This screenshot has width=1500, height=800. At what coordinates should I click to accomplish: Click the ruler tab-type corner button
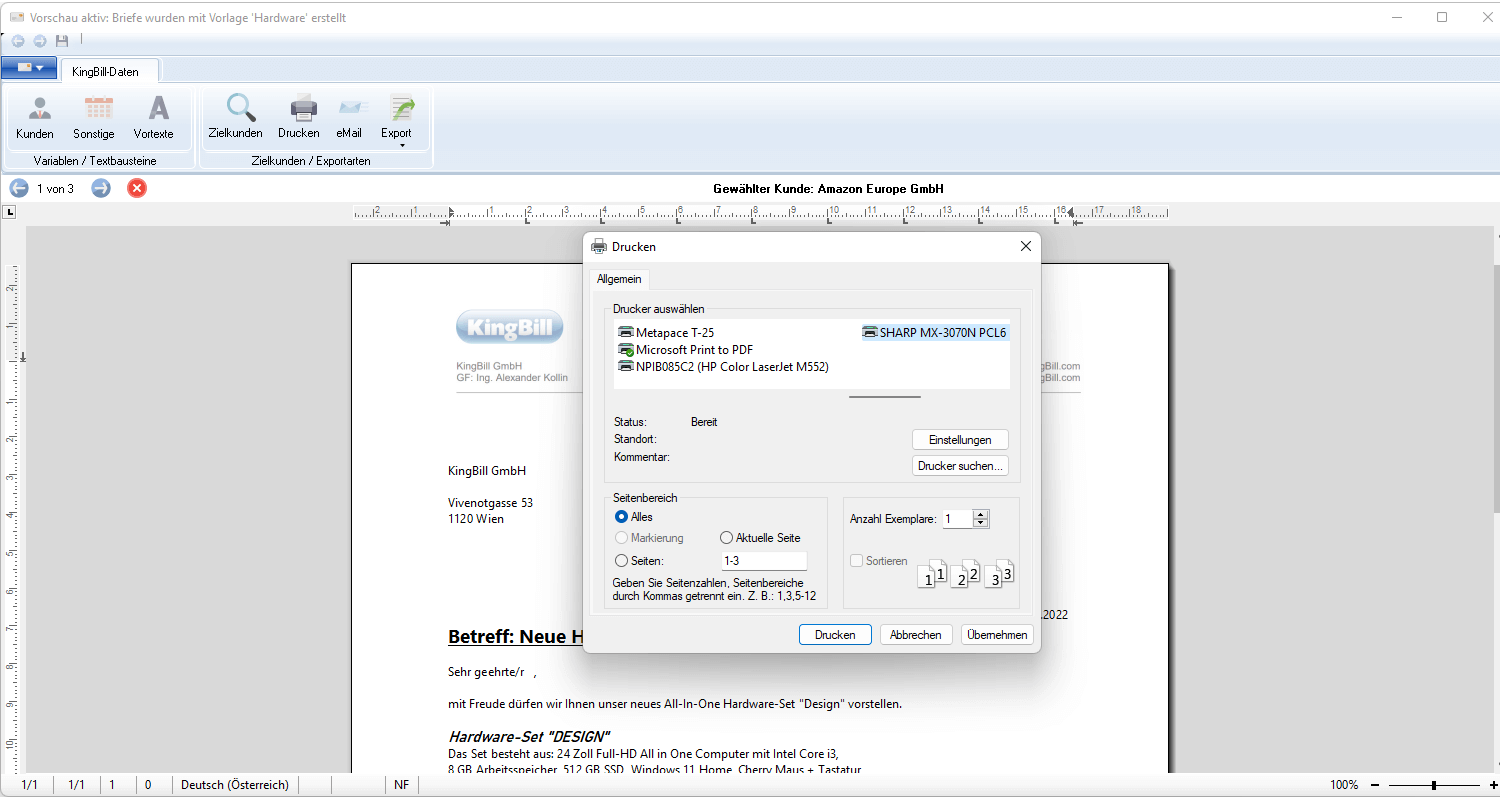[9, 212]
